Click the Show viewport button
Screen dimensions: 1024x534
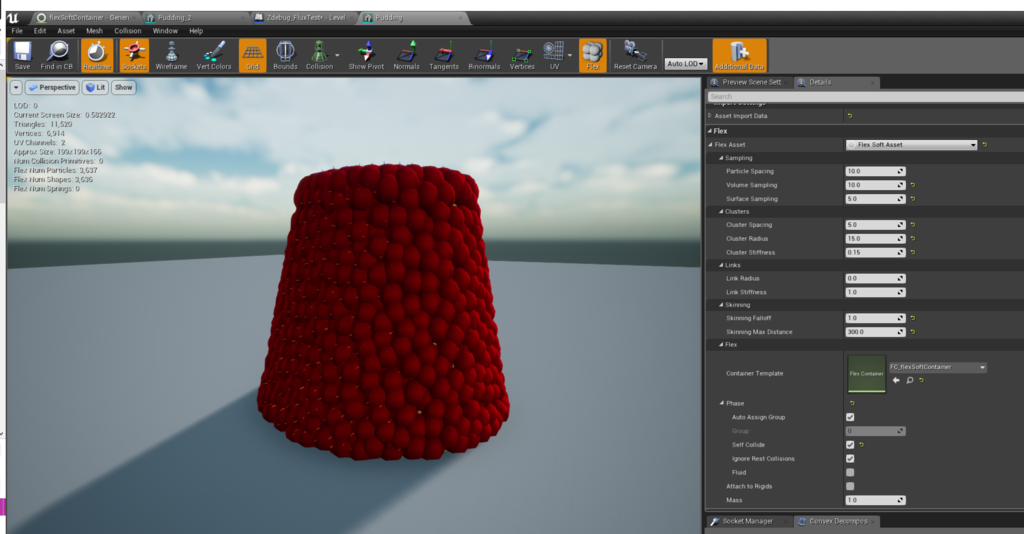(123, 87)
